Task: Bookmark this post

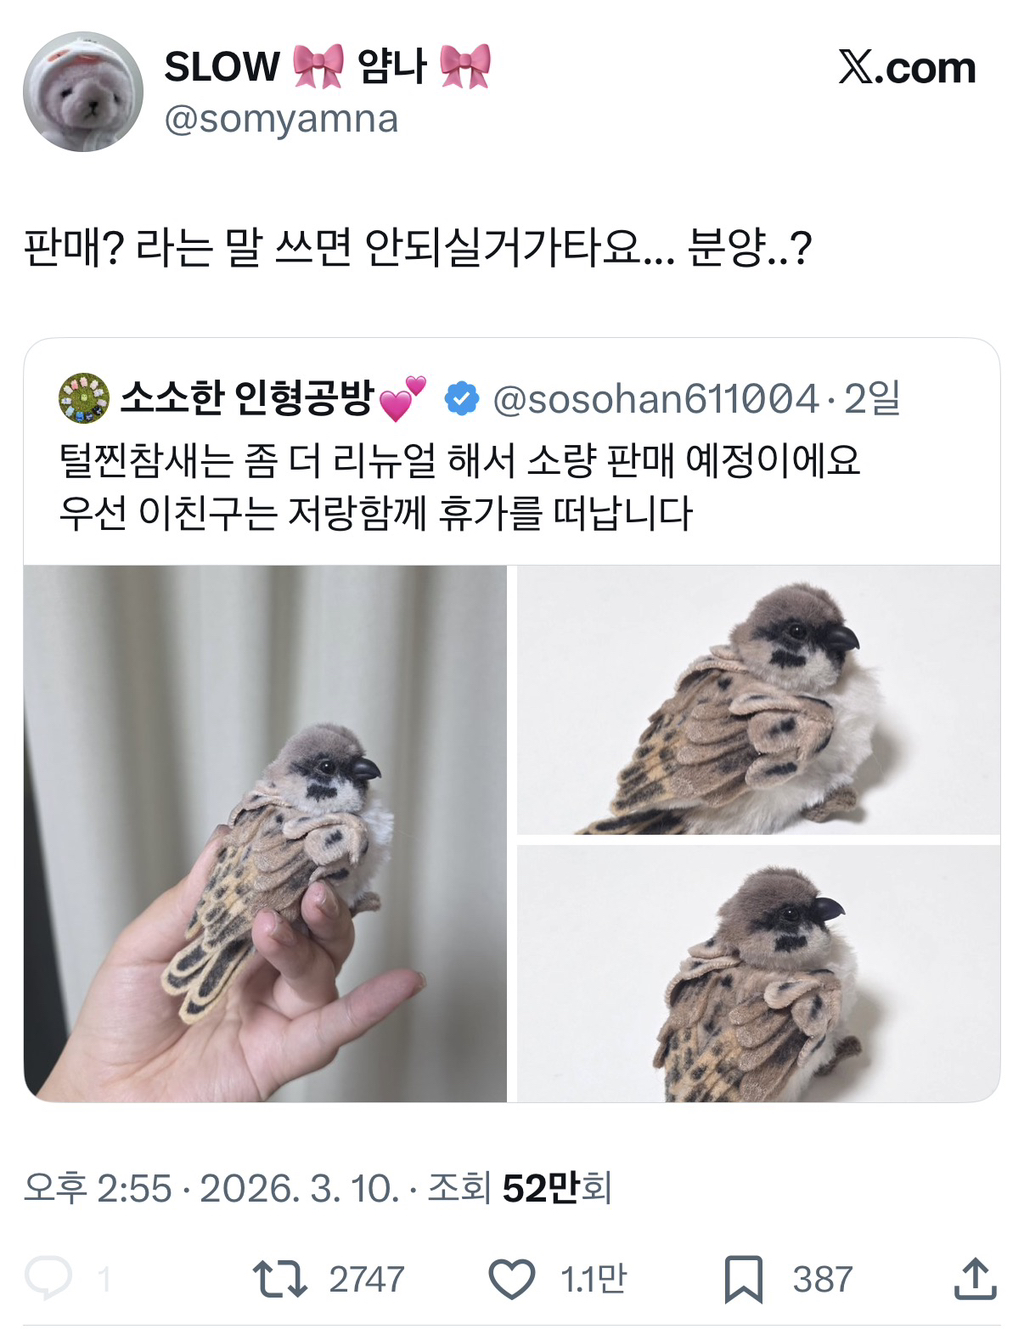Action: point(743,1279)
